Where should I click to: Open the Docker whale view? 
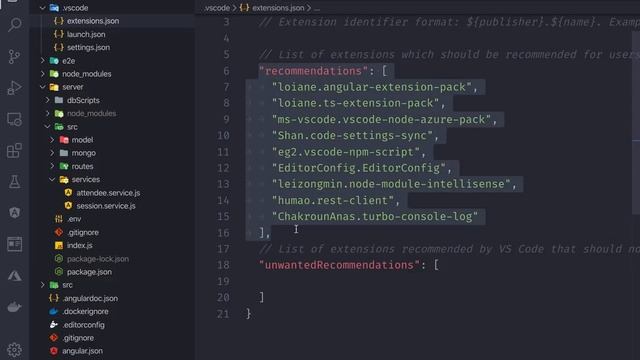coord(14,307)
